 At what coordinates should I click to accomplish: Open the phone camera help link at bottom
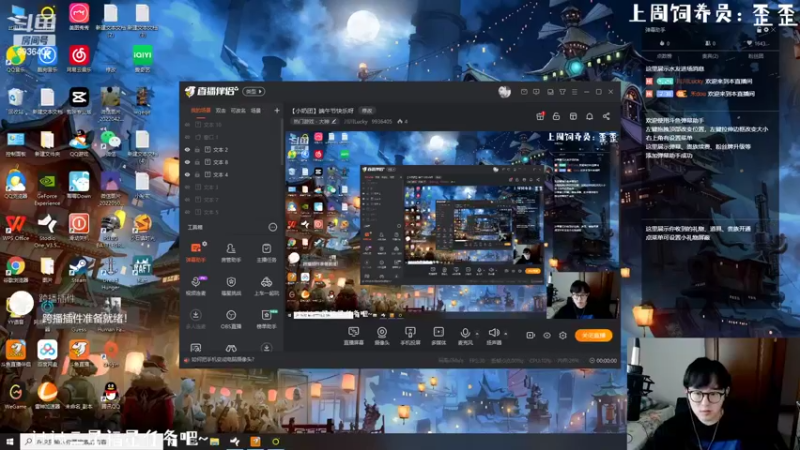(222, 360)
